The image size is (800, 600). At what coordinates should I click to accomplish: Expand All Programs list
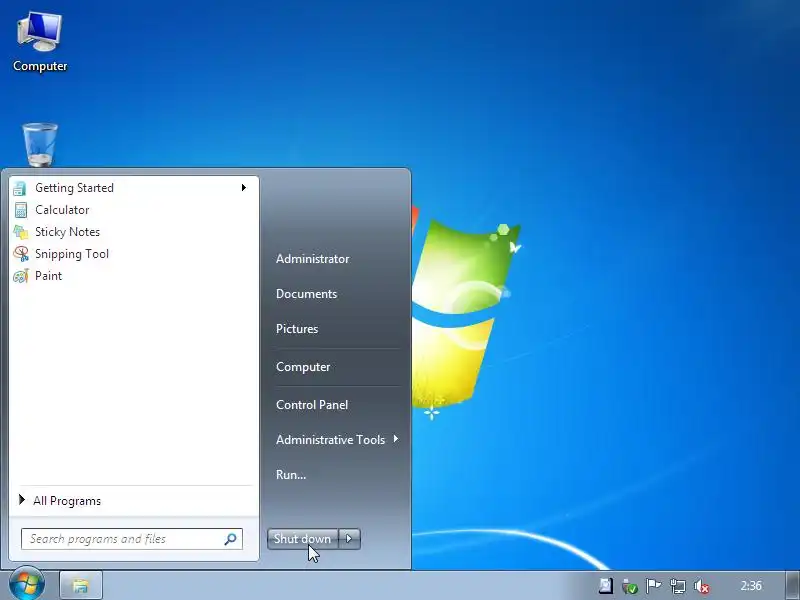point(67,501)
